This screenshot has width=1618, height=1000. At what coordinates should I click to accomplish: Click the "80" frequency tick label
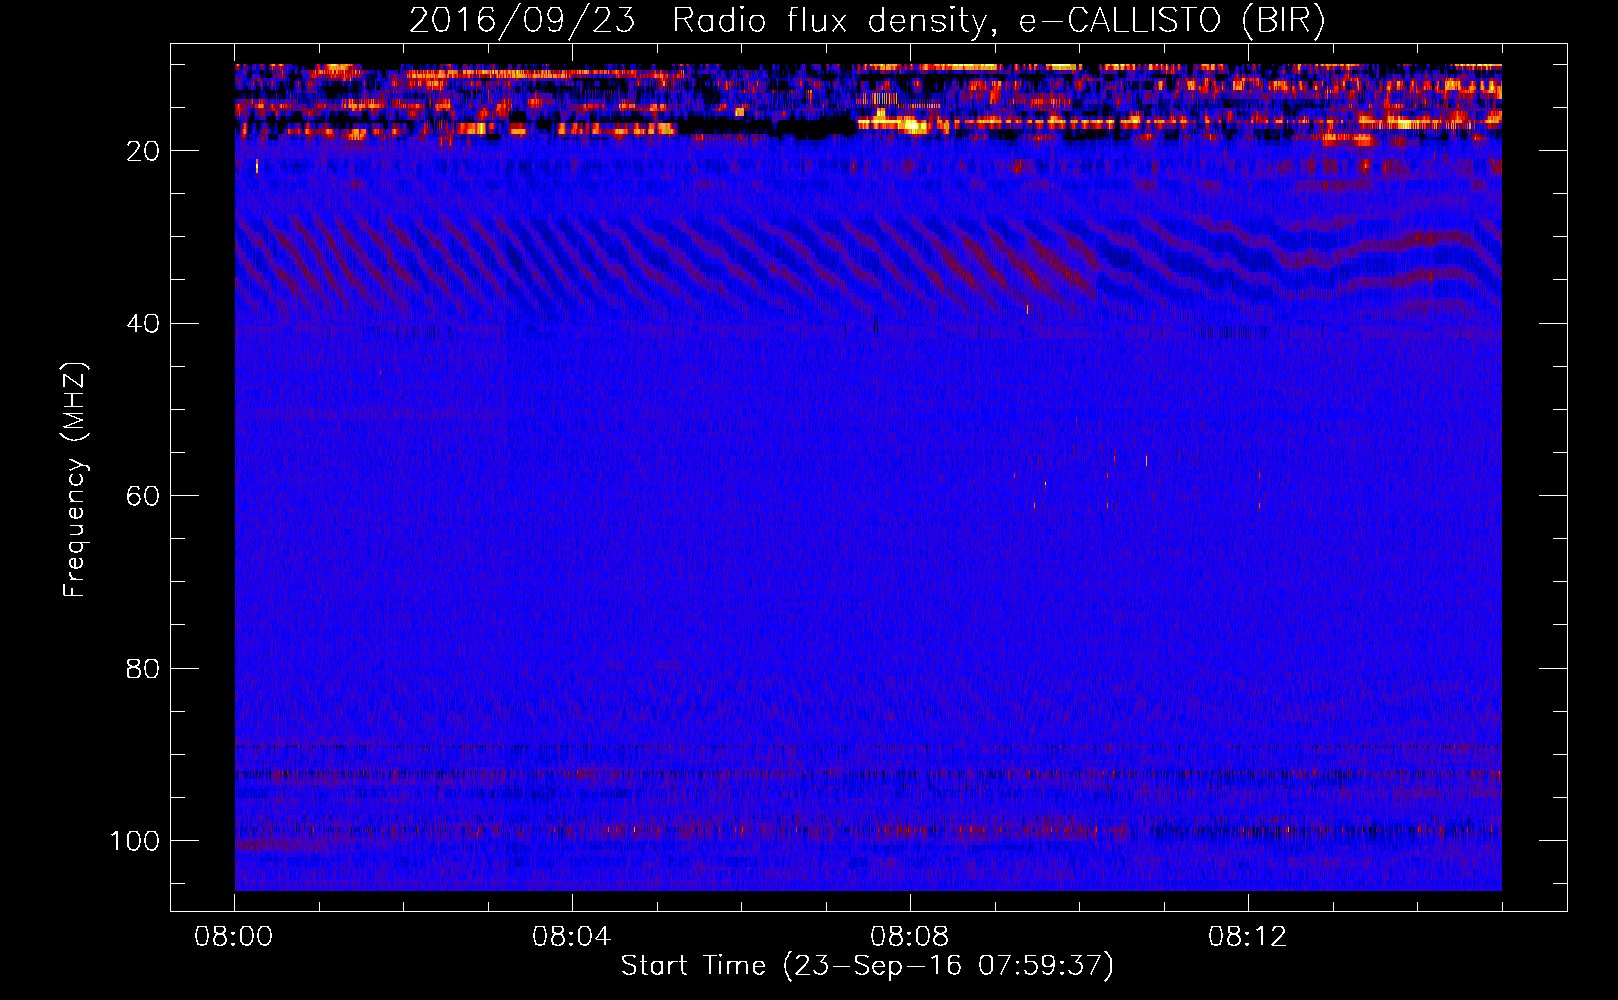[143, 669]
